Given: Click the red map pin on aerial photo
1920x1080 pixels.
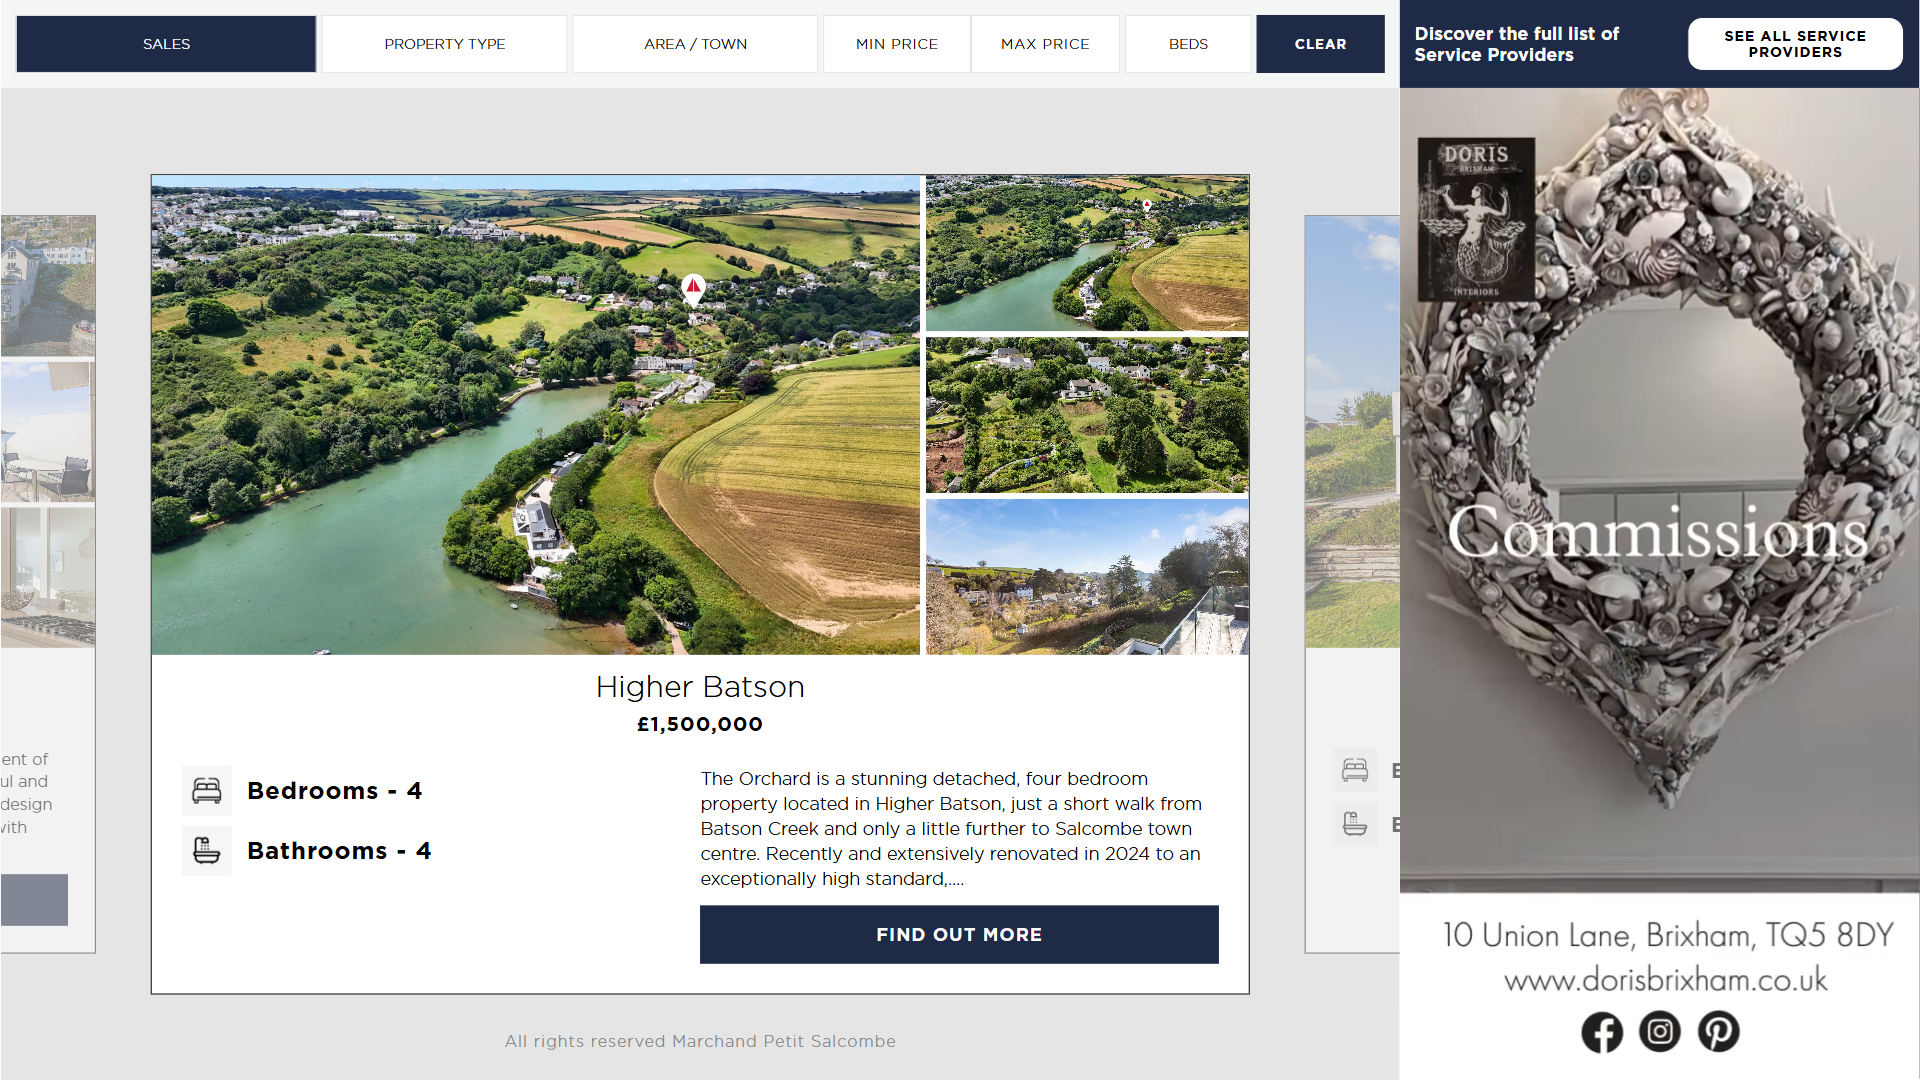Looking at the screenshot, I should click(693, 288).
